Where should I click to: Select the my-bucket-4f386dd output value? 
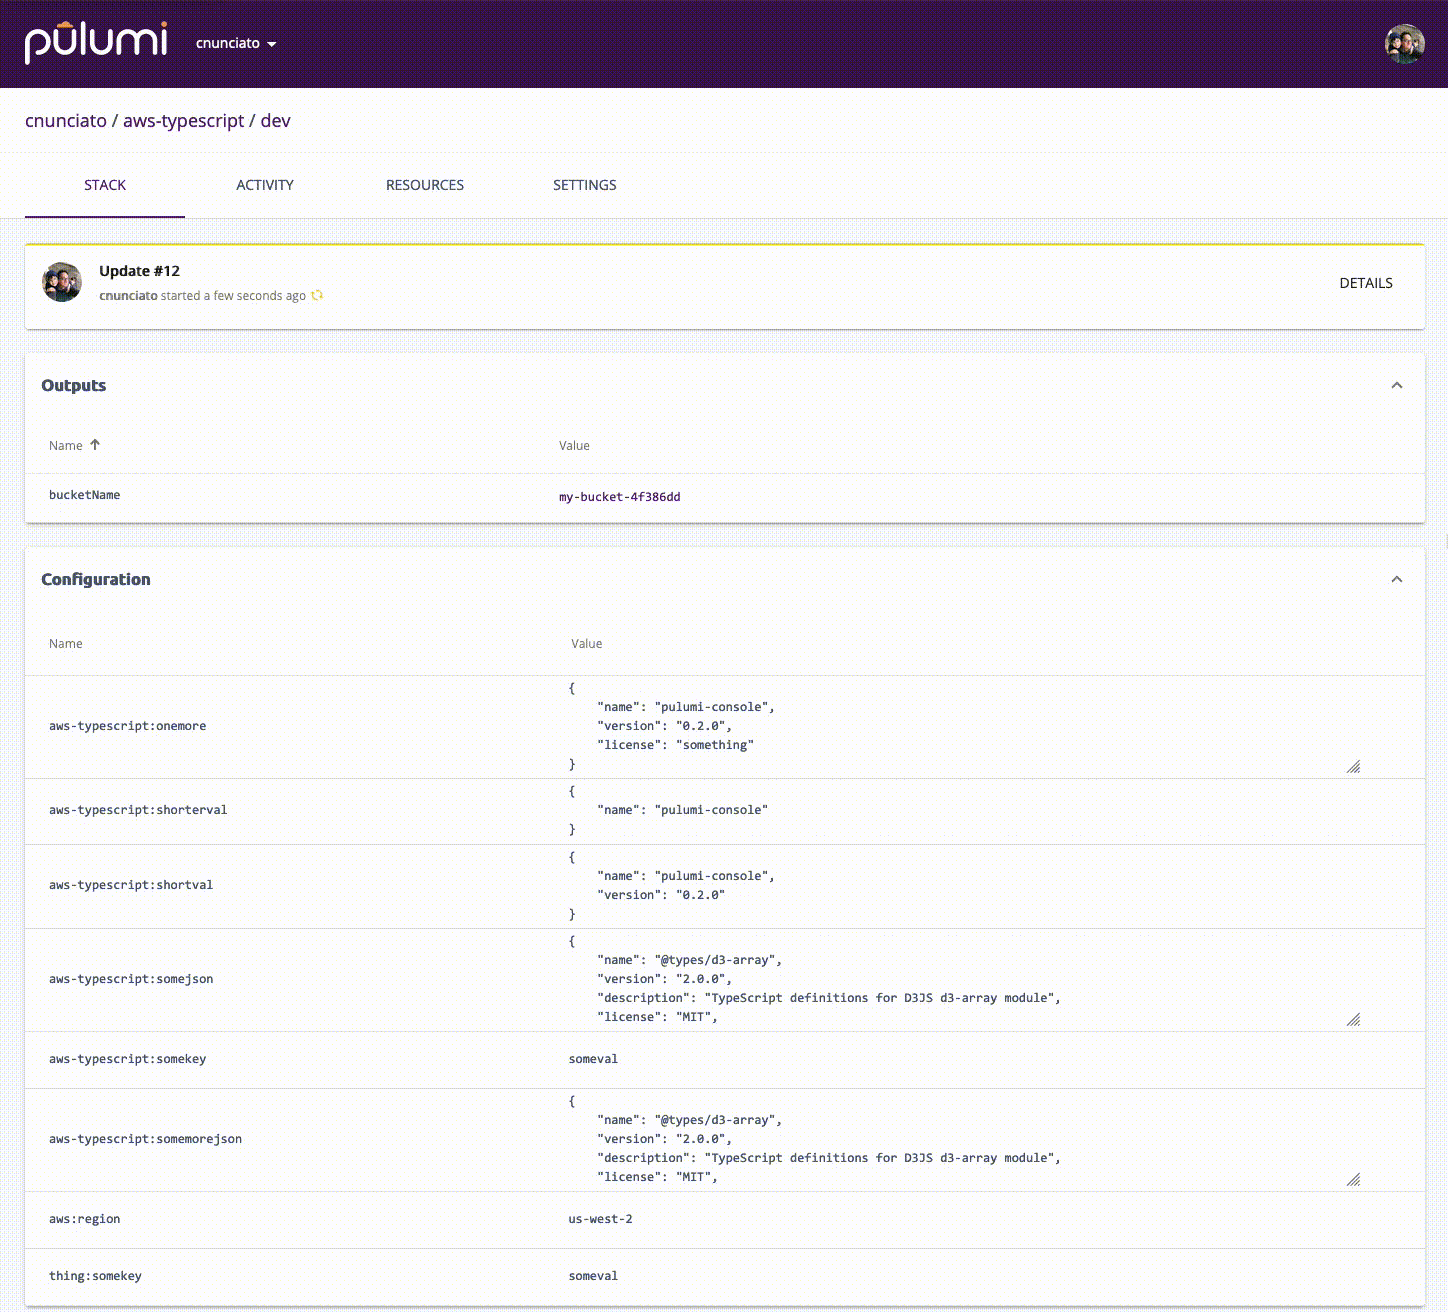point(619,496)
